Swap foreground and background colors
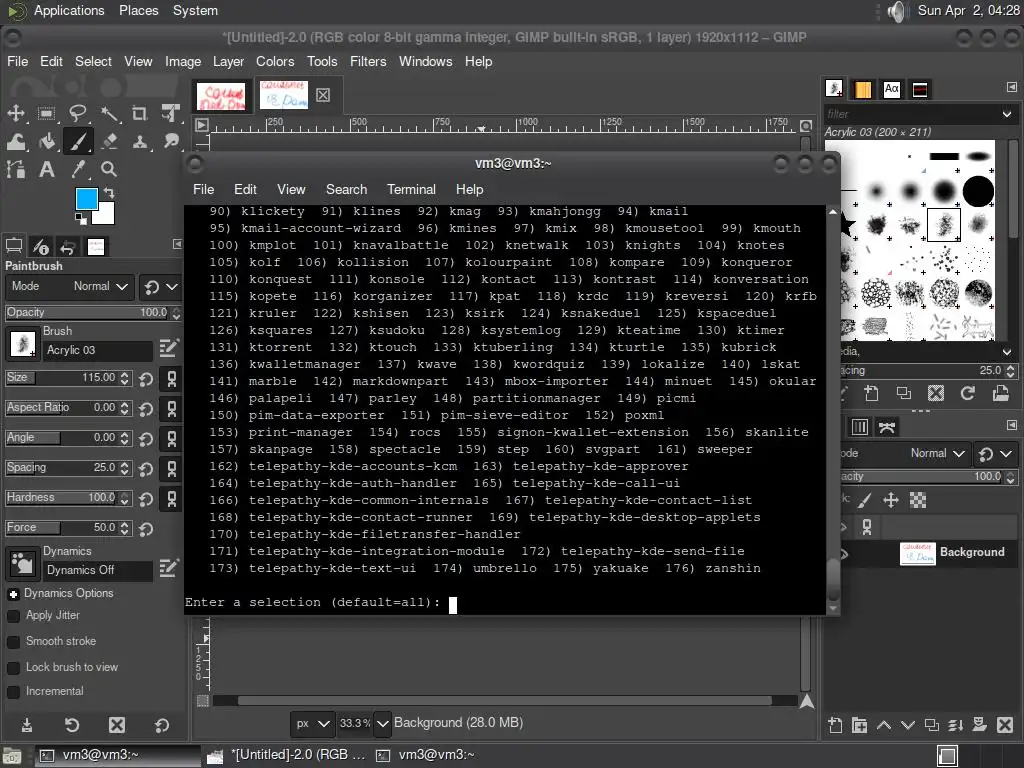1024x768 pixels. point(109,193)
